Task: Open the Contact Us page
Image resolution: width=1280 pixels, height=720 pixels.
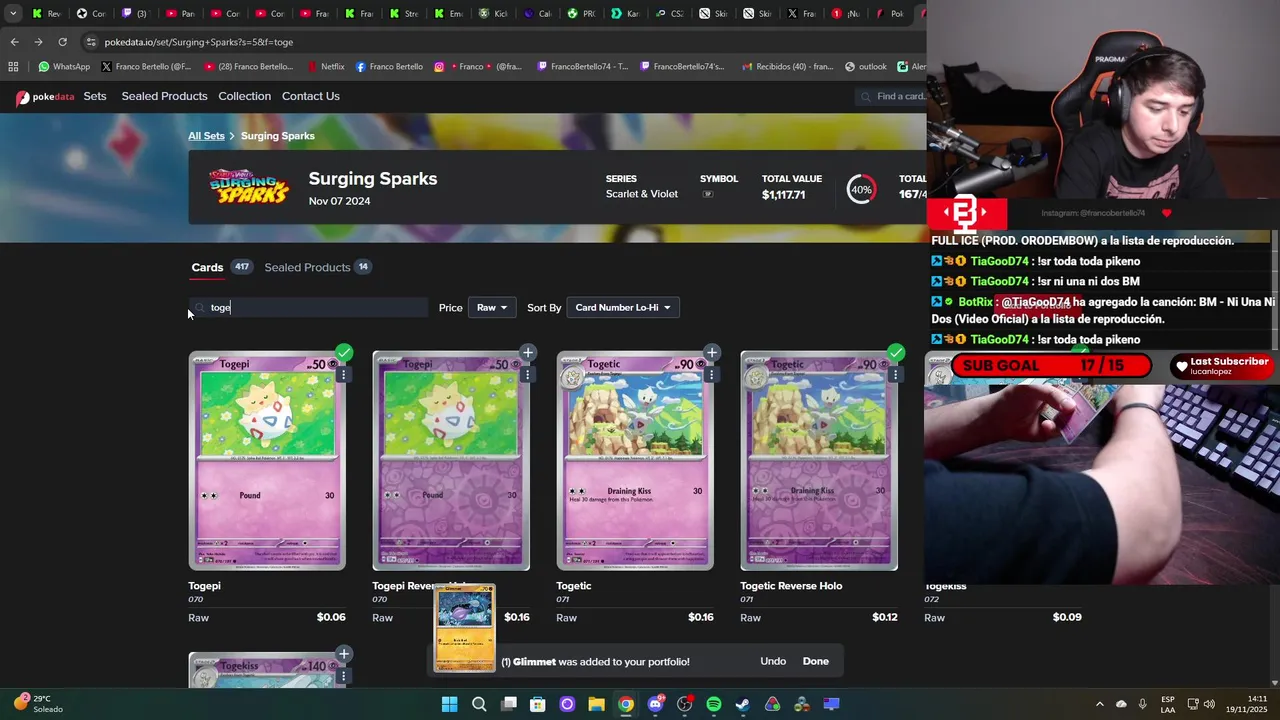Action: (311, 96)
